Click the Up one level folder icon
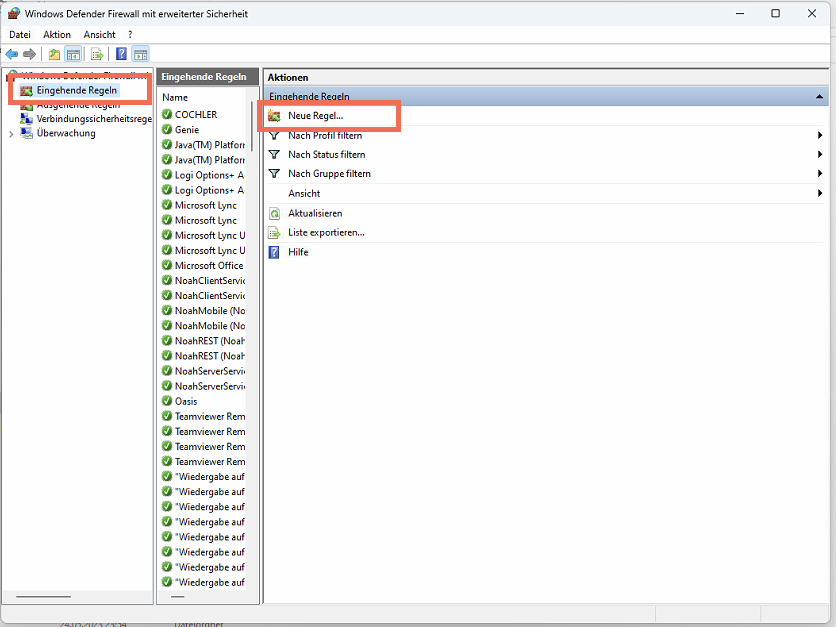 click(54, 54)
